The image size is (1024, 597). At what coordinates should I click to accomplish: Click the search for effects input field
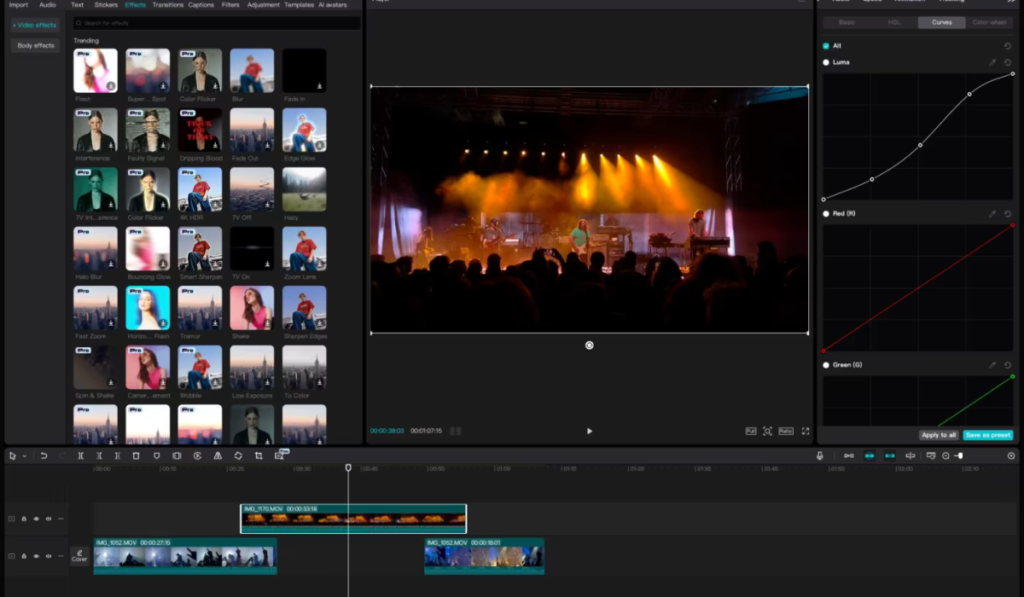216,23
